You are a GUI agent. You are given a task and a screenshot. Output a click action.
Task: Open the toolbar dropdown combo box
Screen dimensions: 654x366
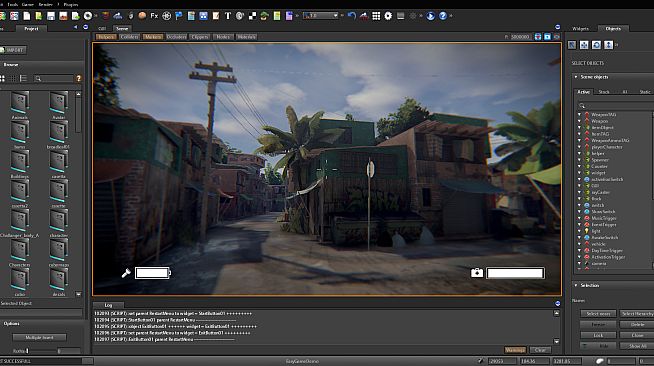(x=321, y=16)
